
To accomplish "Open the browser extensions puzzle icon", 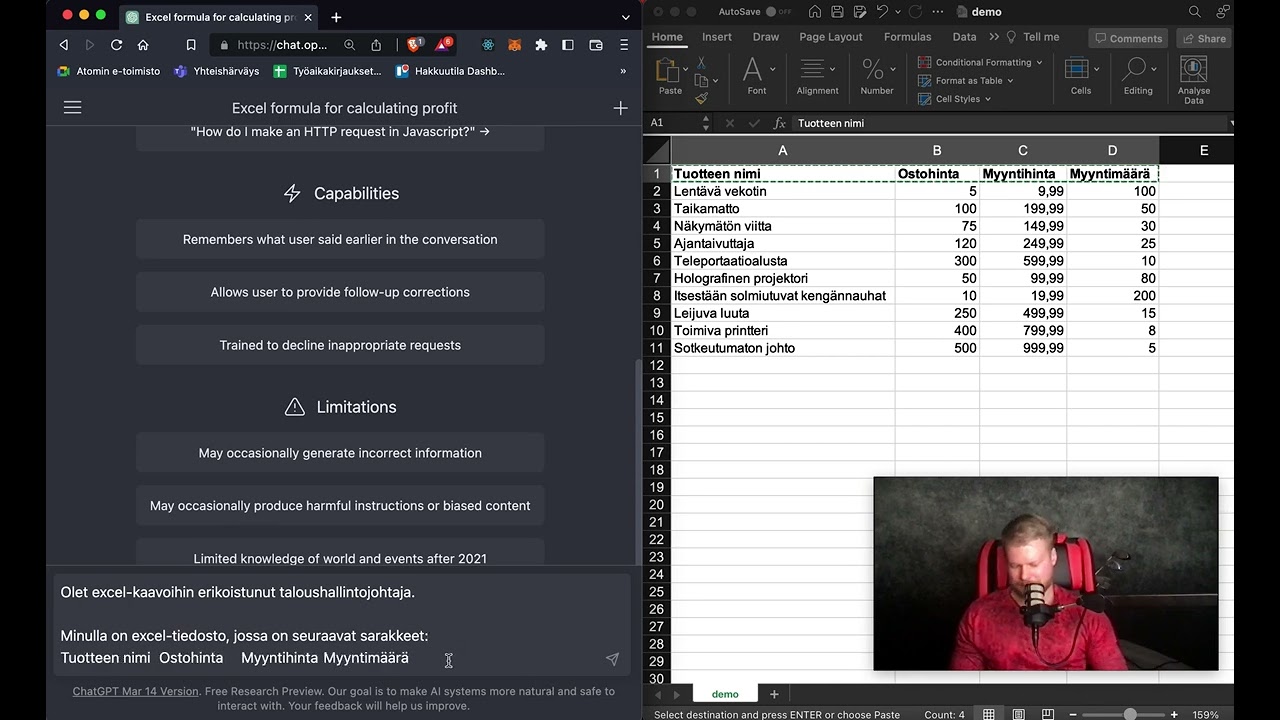I will (x=541, y=45).
